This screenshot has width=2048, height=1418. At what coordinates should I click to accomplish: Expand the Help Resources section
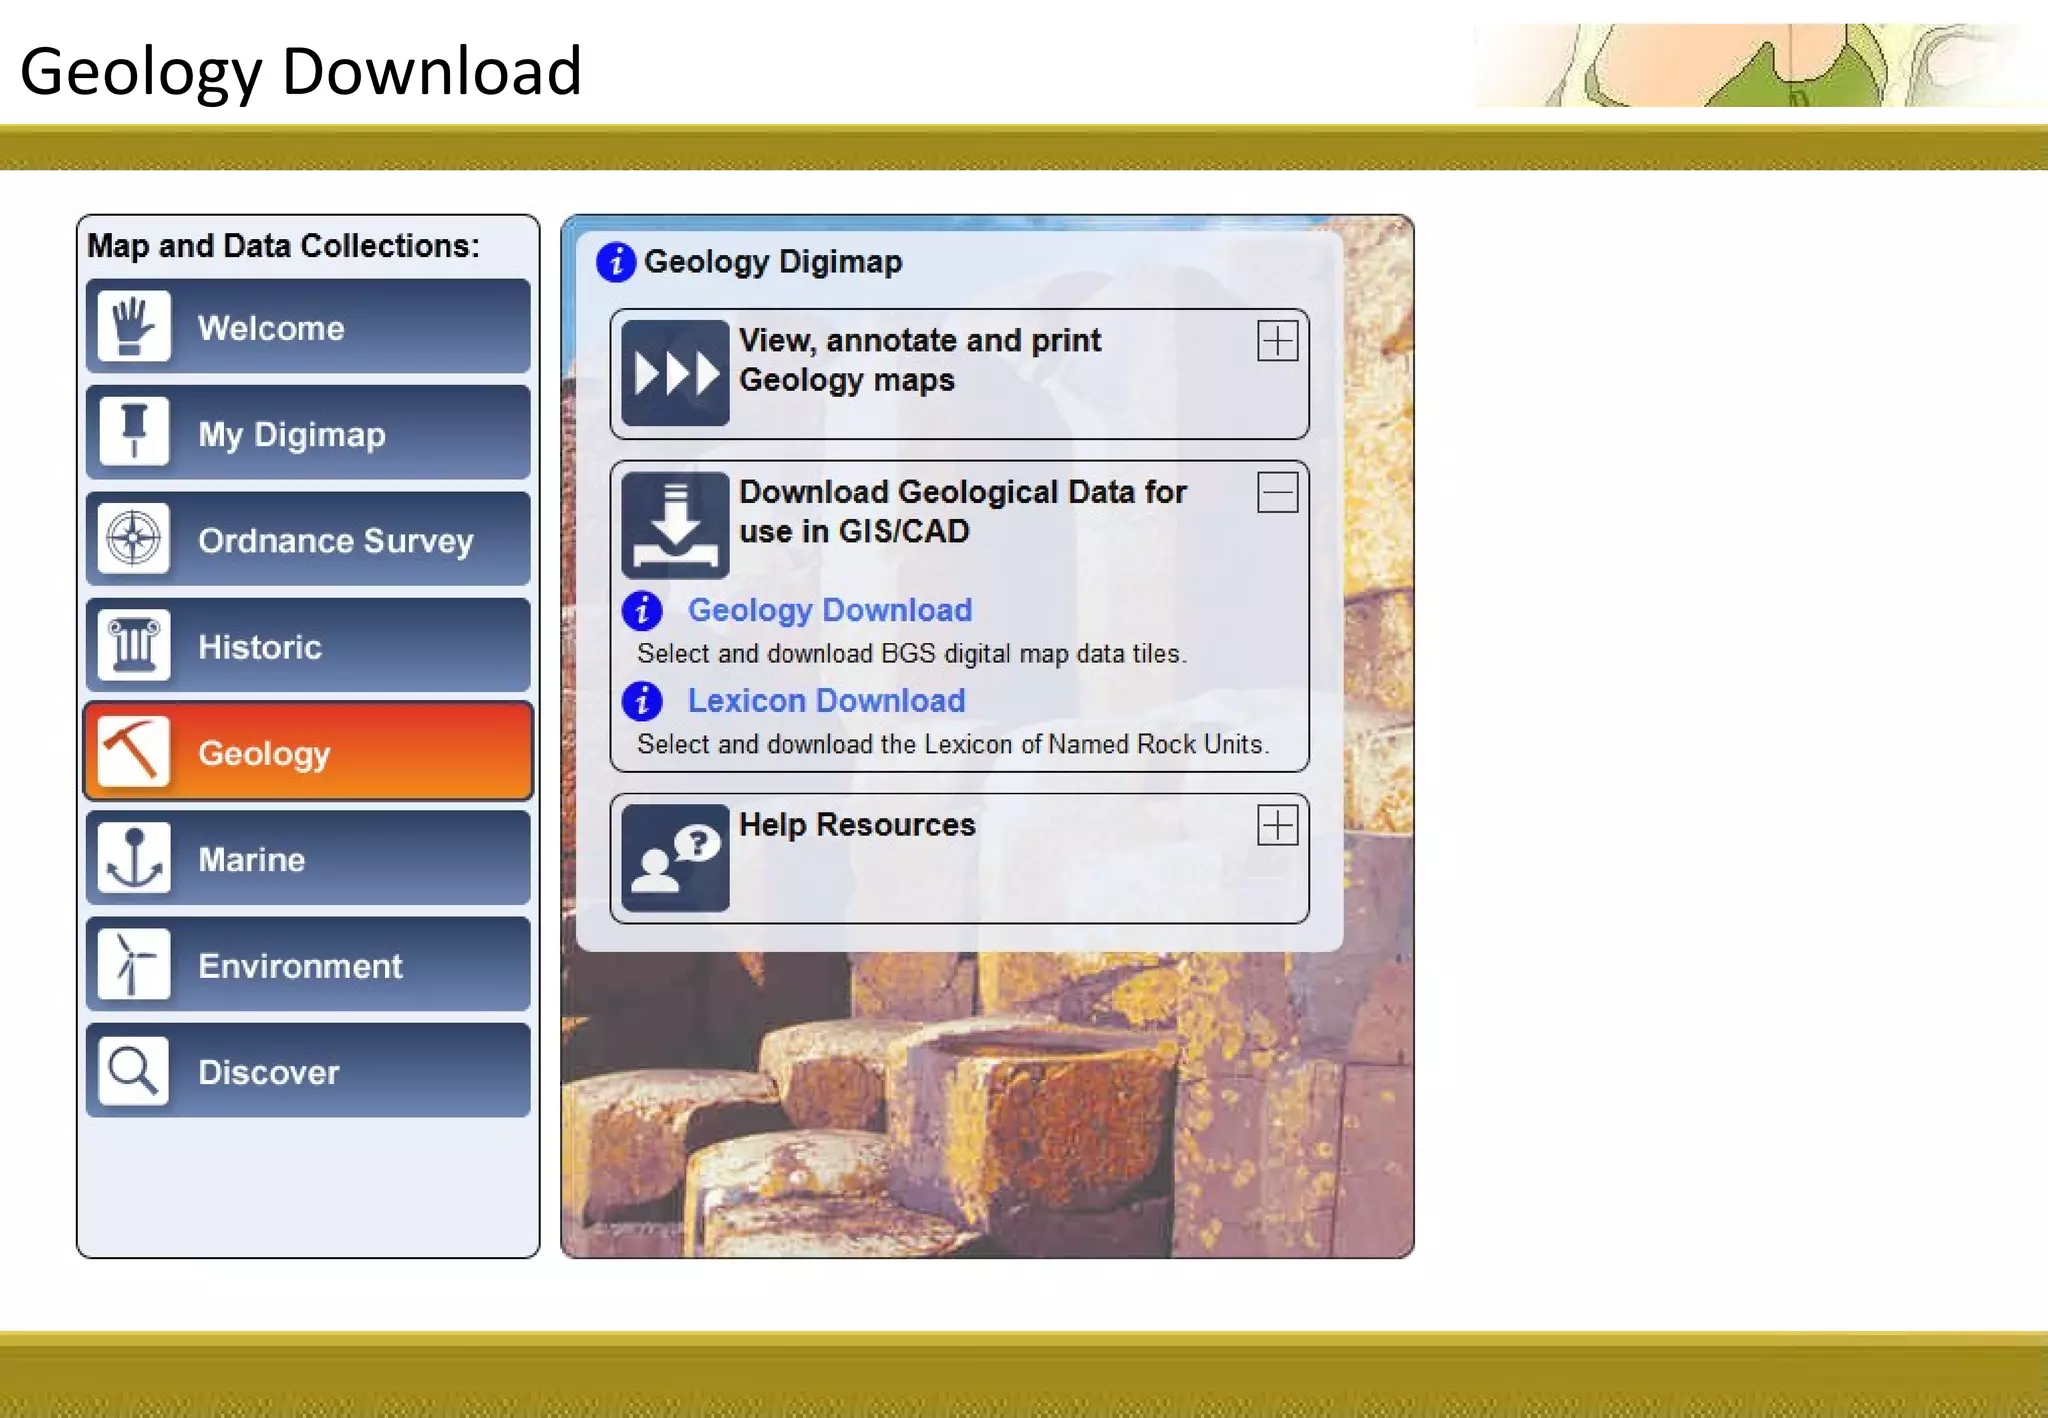(x=1277, y=826)
